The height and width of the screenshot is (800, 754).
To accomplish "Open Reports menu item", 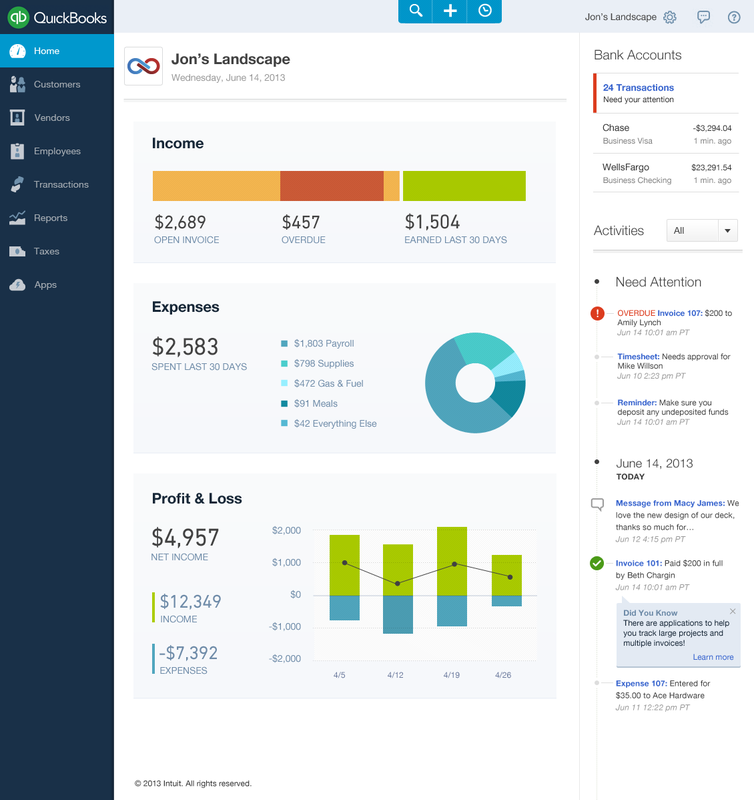I will pos(57,218).
